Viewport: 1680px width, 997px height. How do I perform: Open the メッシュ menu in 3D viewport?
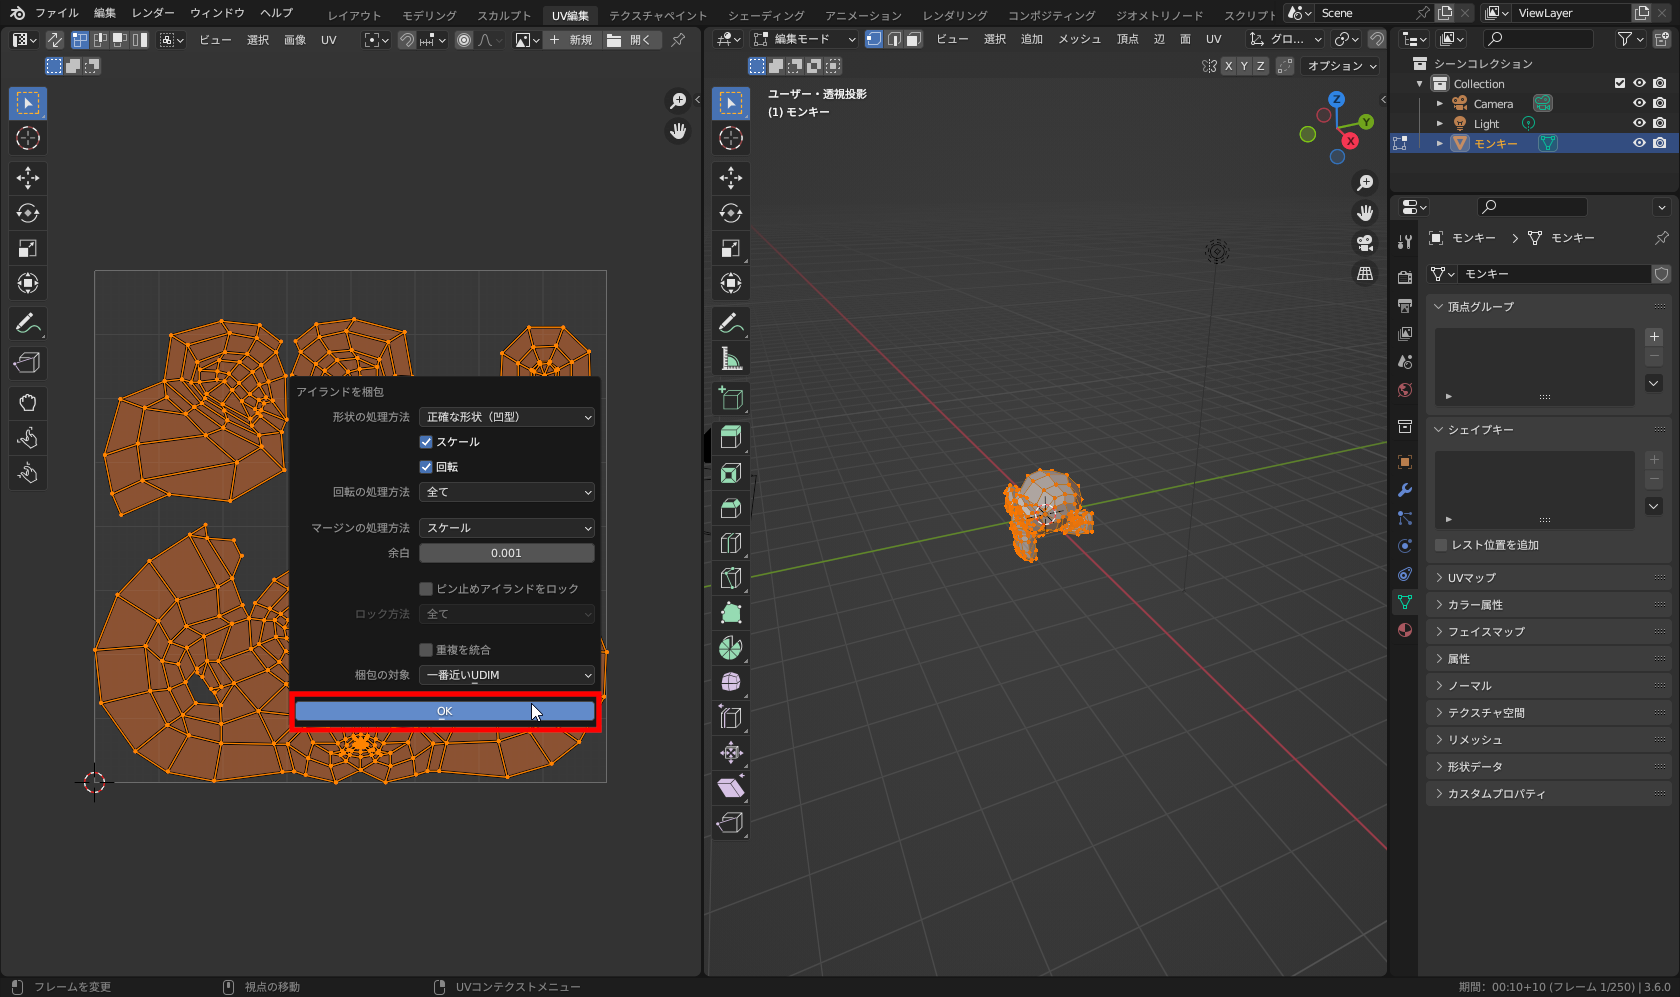(x=1080, y=39)
